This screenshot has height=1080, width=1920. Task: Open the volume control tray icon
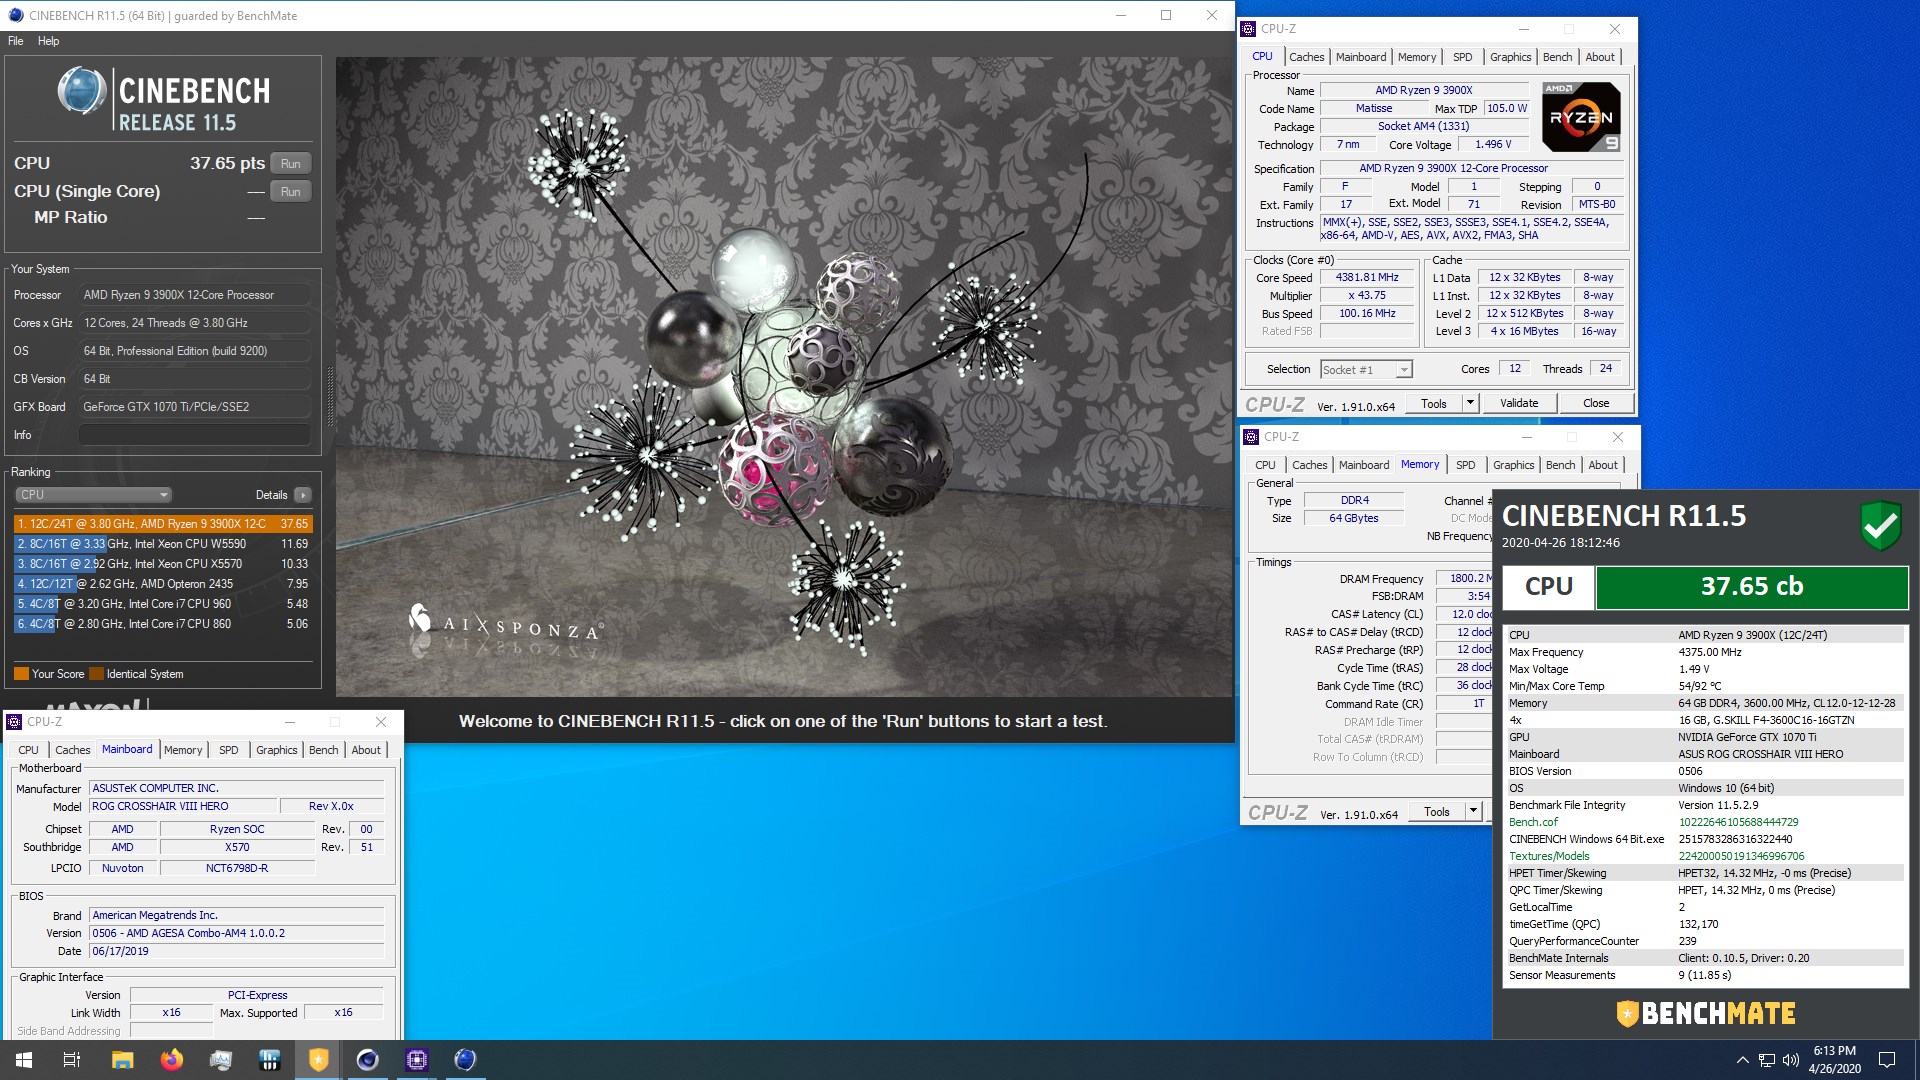click(1791, 1060)
